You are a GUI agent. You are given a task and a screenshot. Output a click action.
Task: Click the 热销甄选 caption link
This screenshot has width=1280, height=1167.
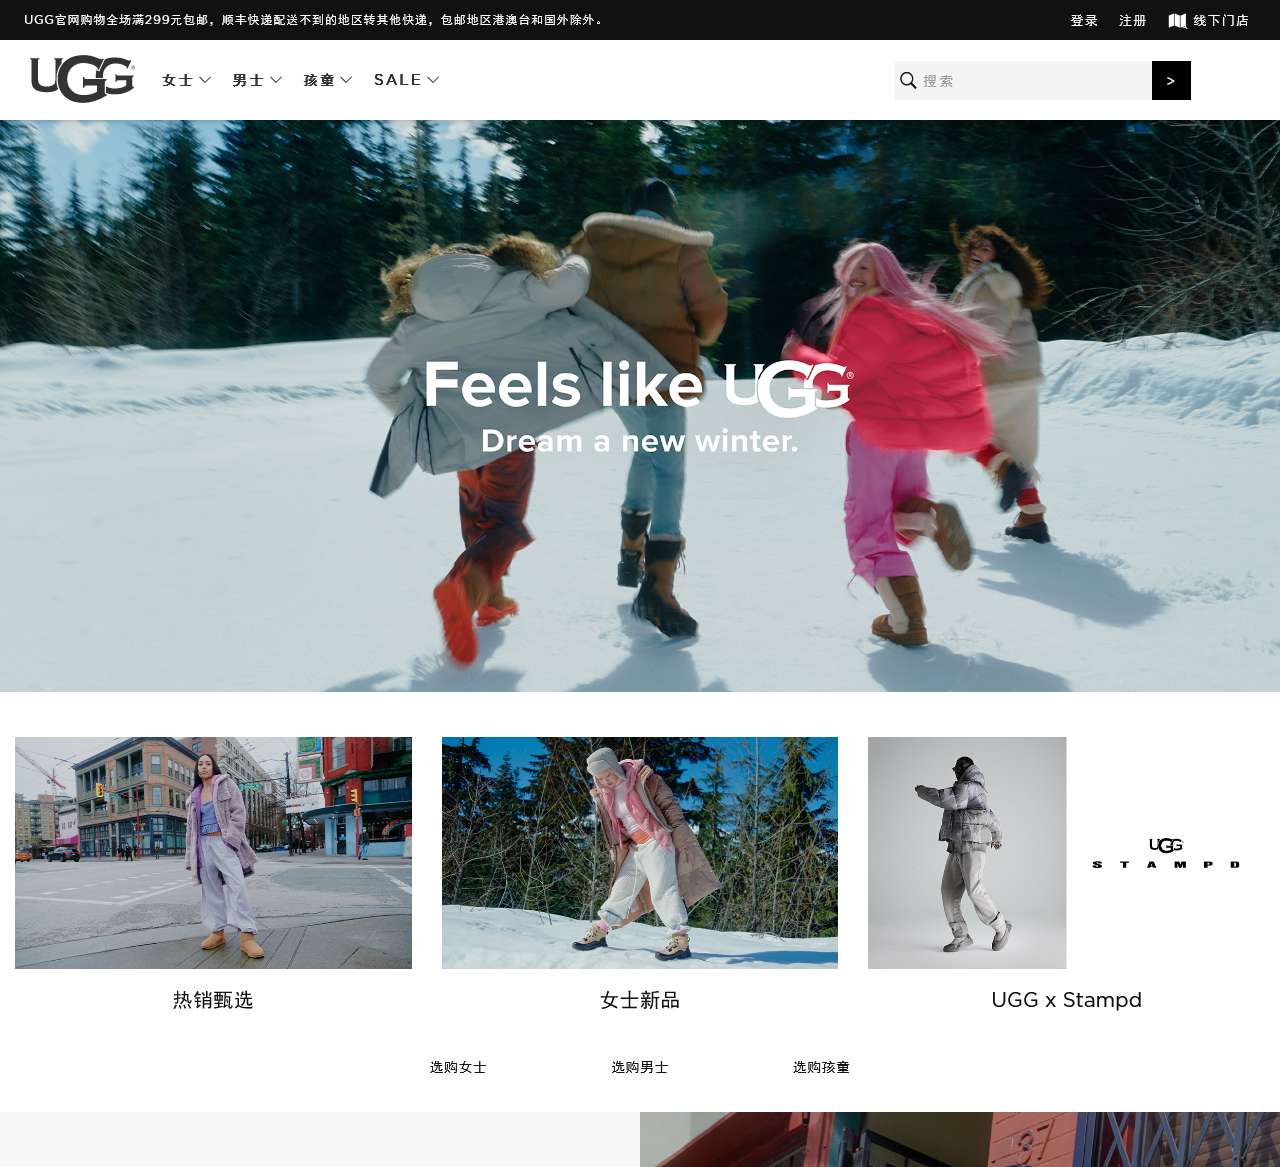coord(213,1000)
